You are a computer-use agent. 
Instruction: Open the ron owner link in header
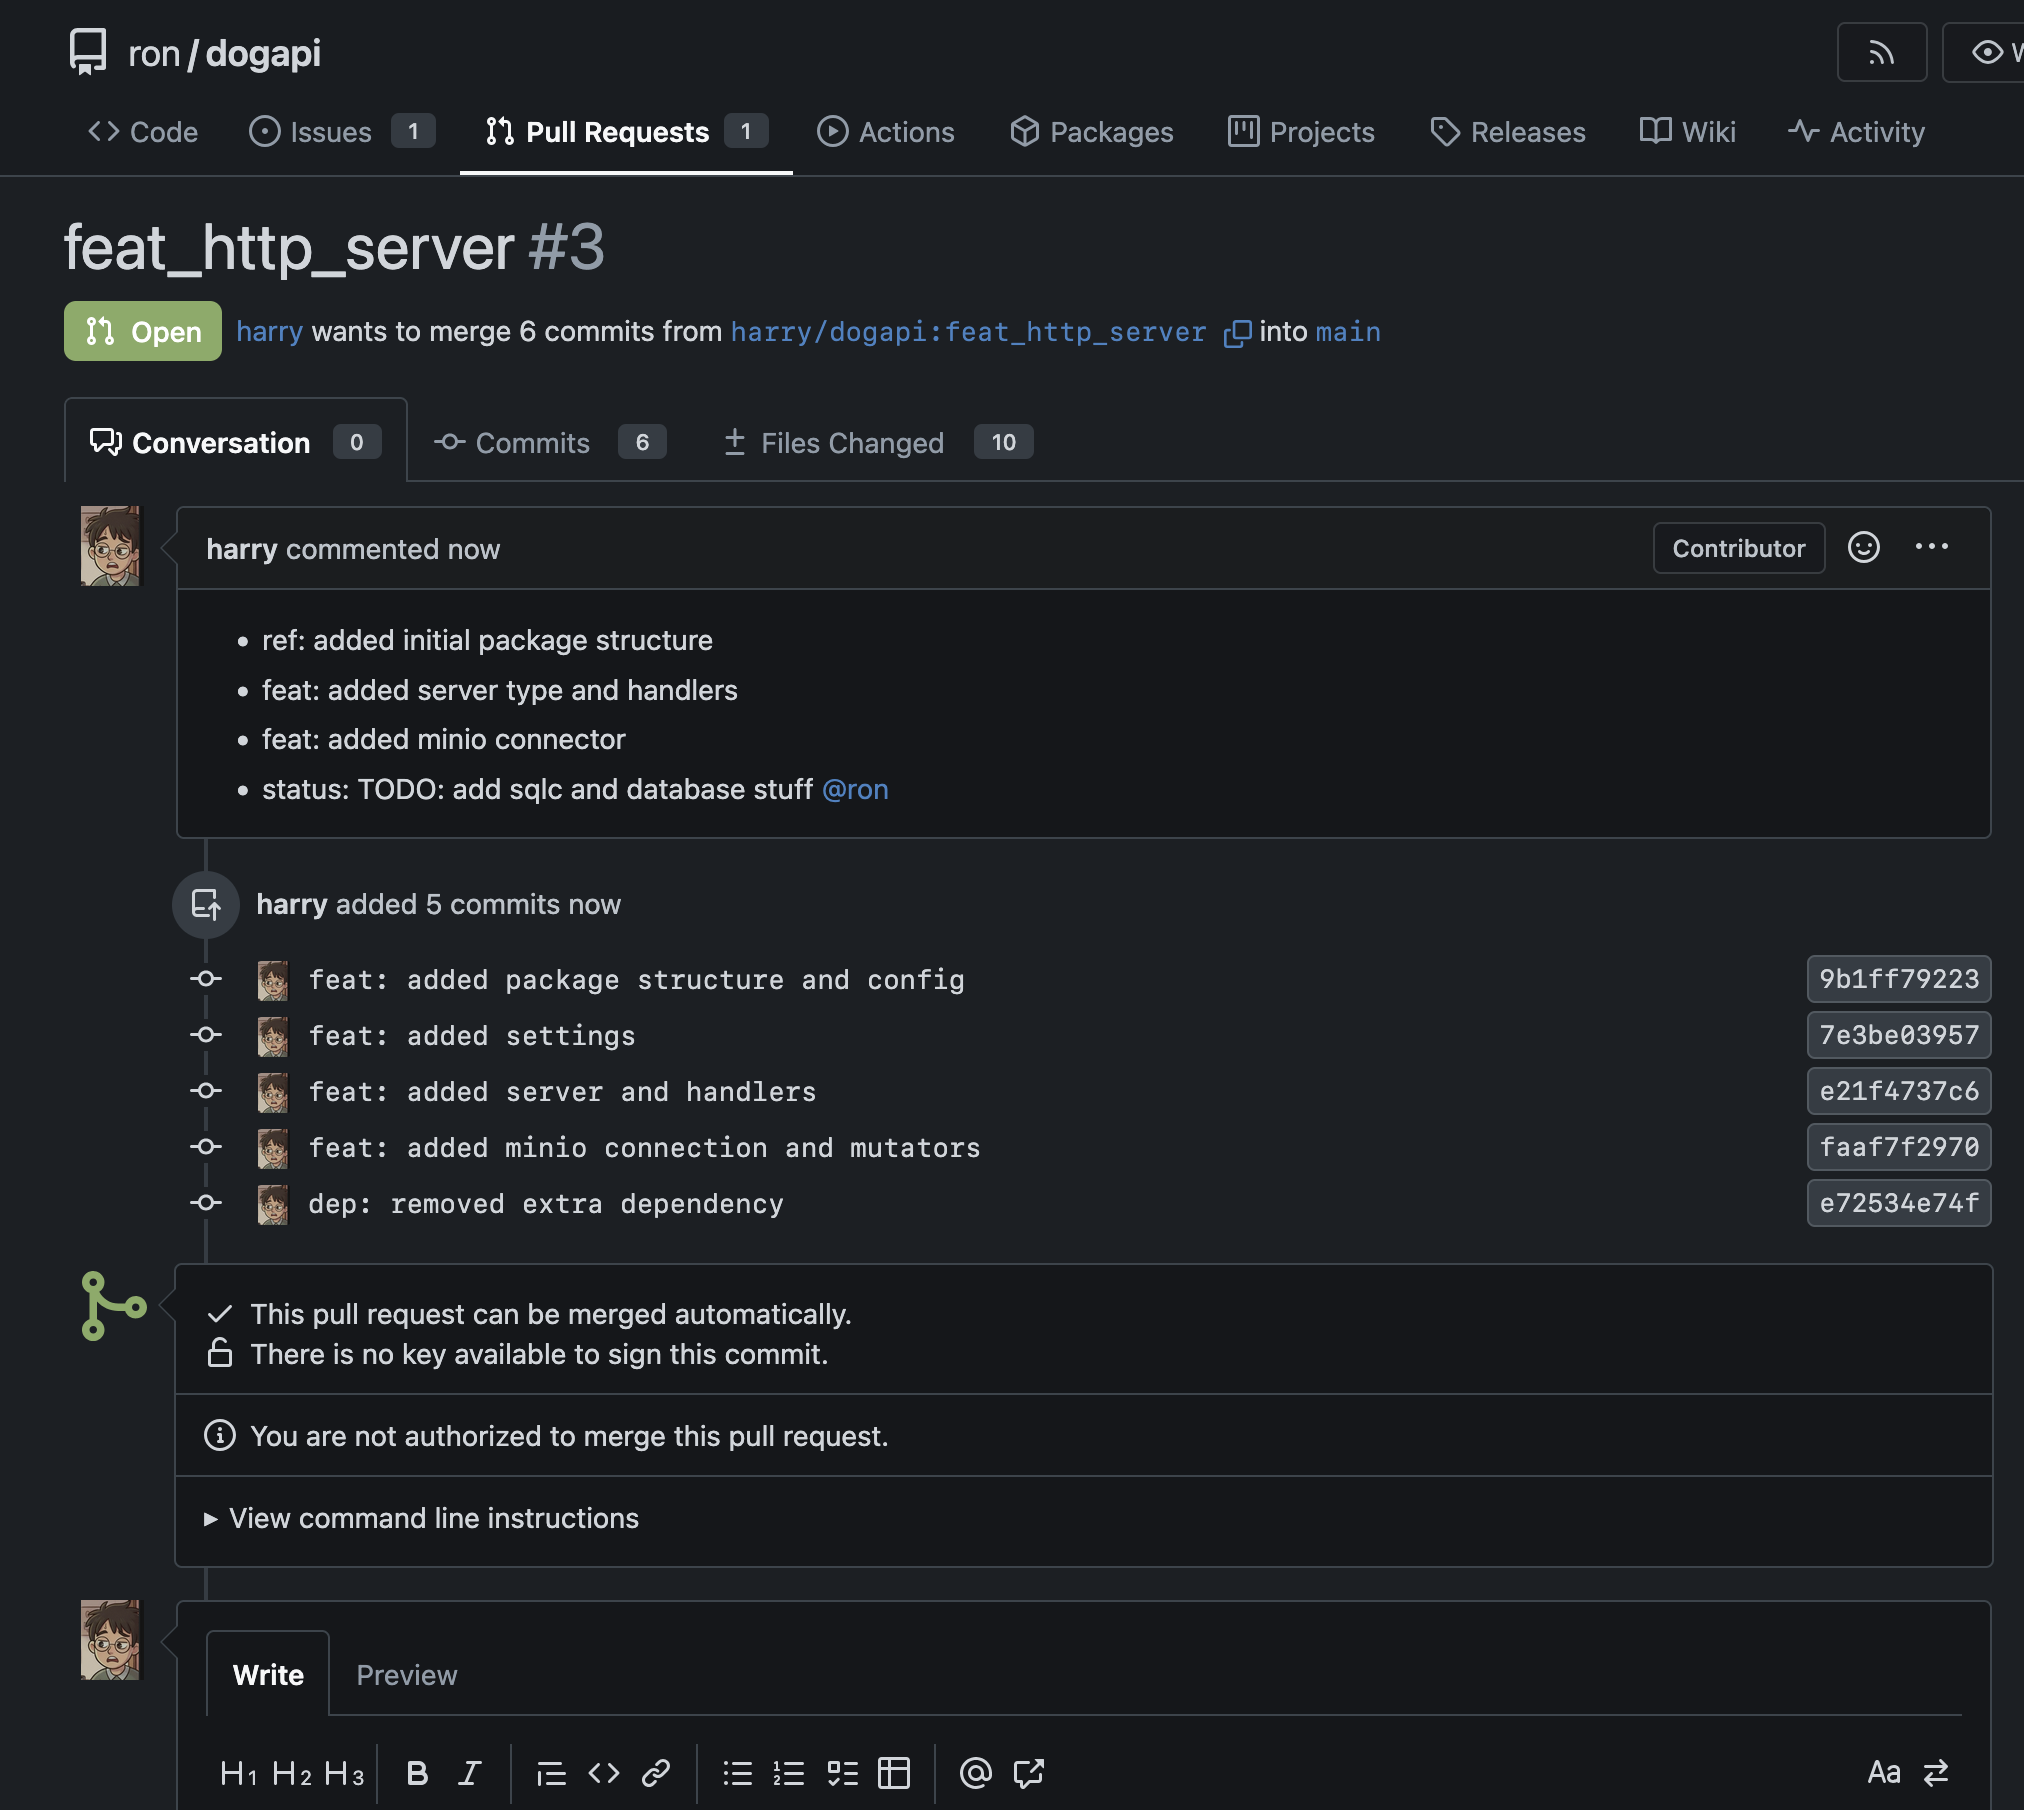tap(154, 53)
